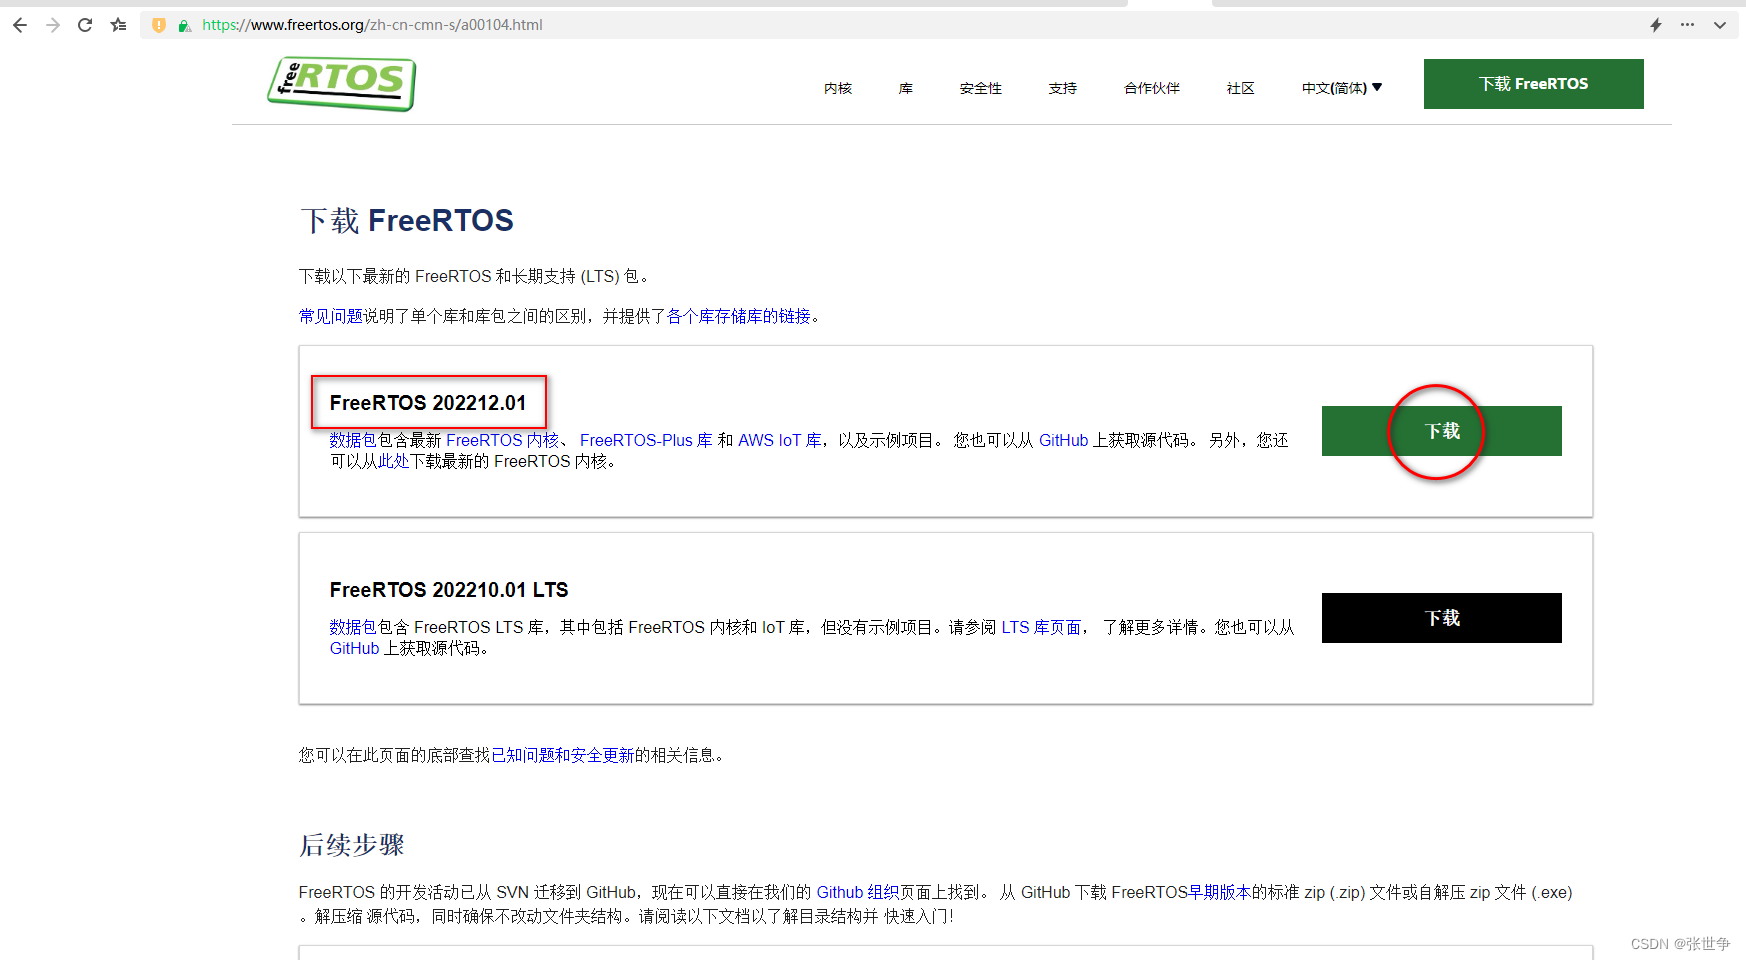Click the green padlock icon
Viewport: 1746px width, 960px height.
[x=184, y=25]
